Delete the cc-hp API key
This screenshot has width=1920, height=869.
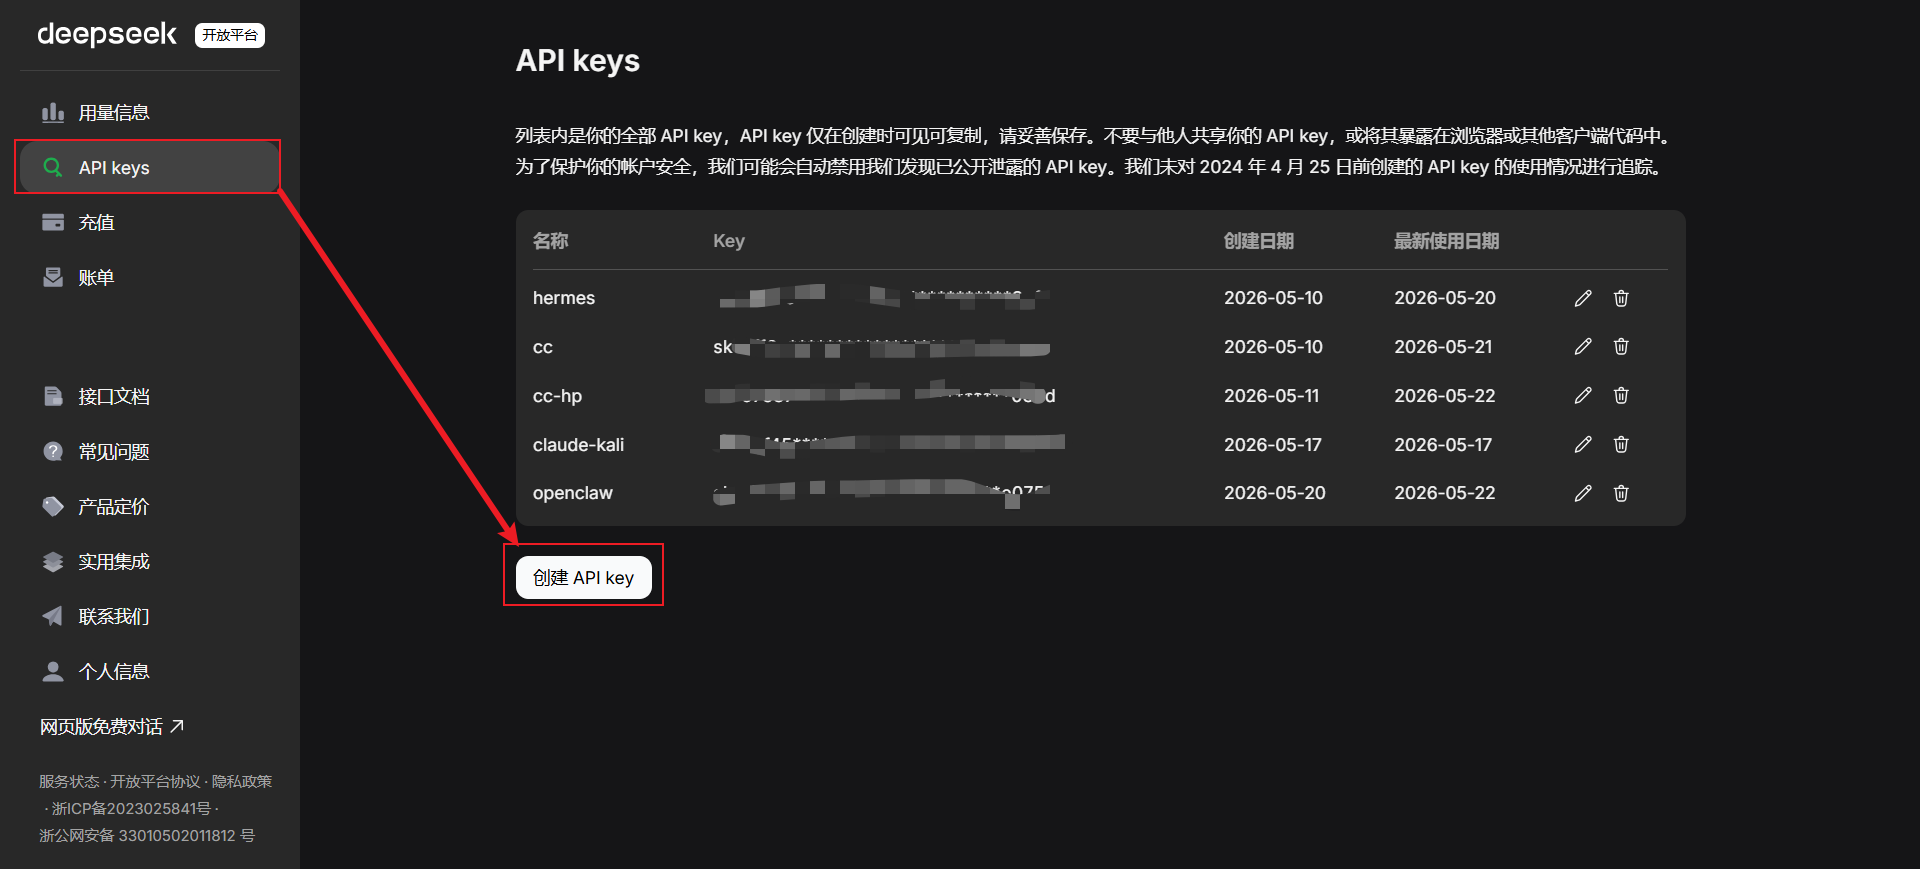[1621, 395]
